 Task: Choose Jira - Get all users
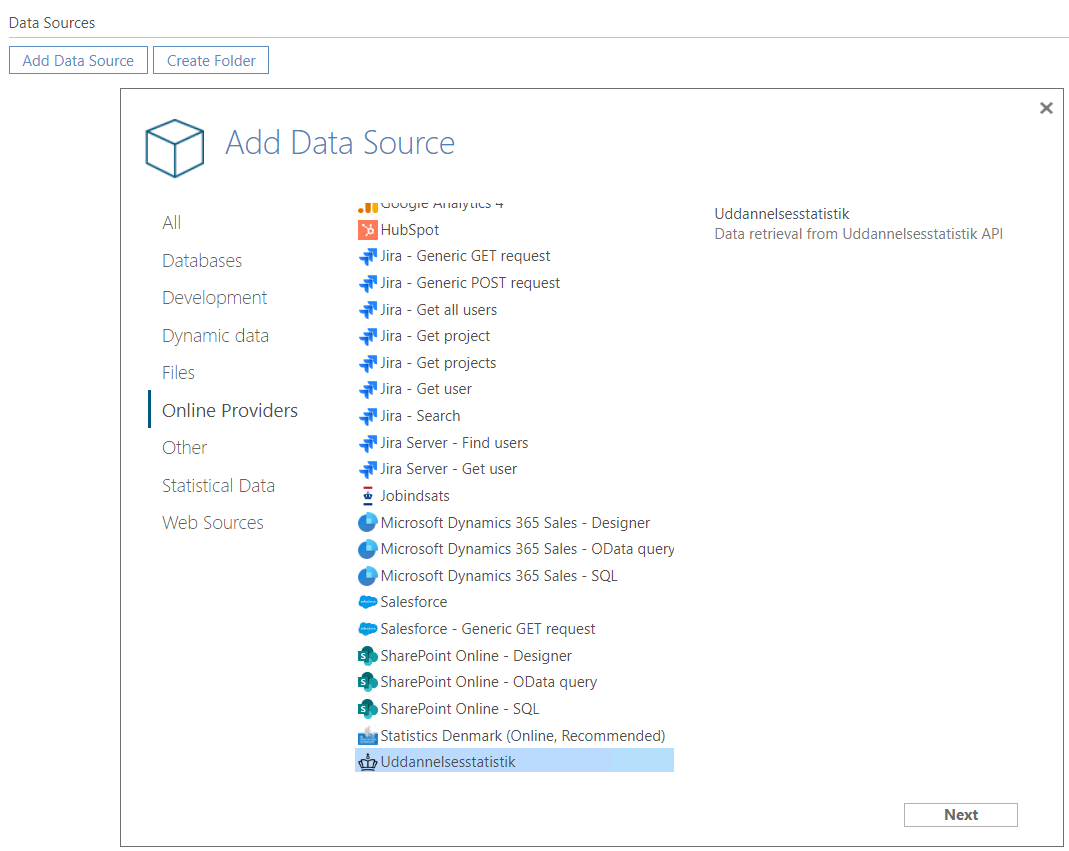[438, 310]
